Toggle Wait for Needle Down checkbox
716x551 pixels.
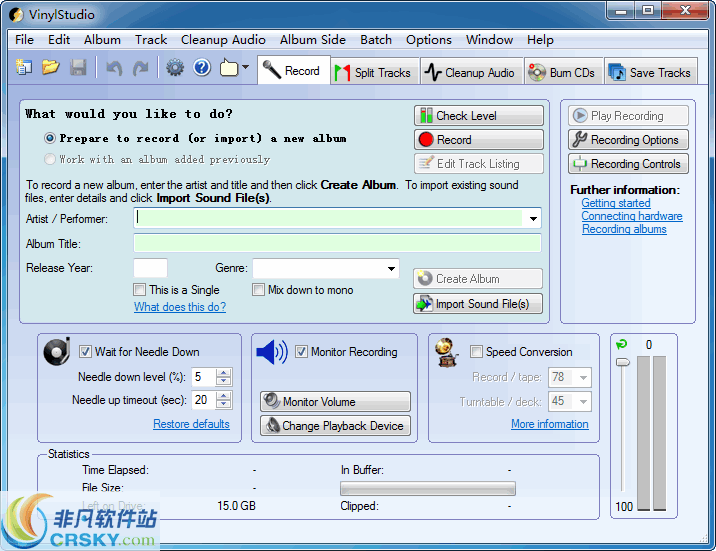coord(85,352)
